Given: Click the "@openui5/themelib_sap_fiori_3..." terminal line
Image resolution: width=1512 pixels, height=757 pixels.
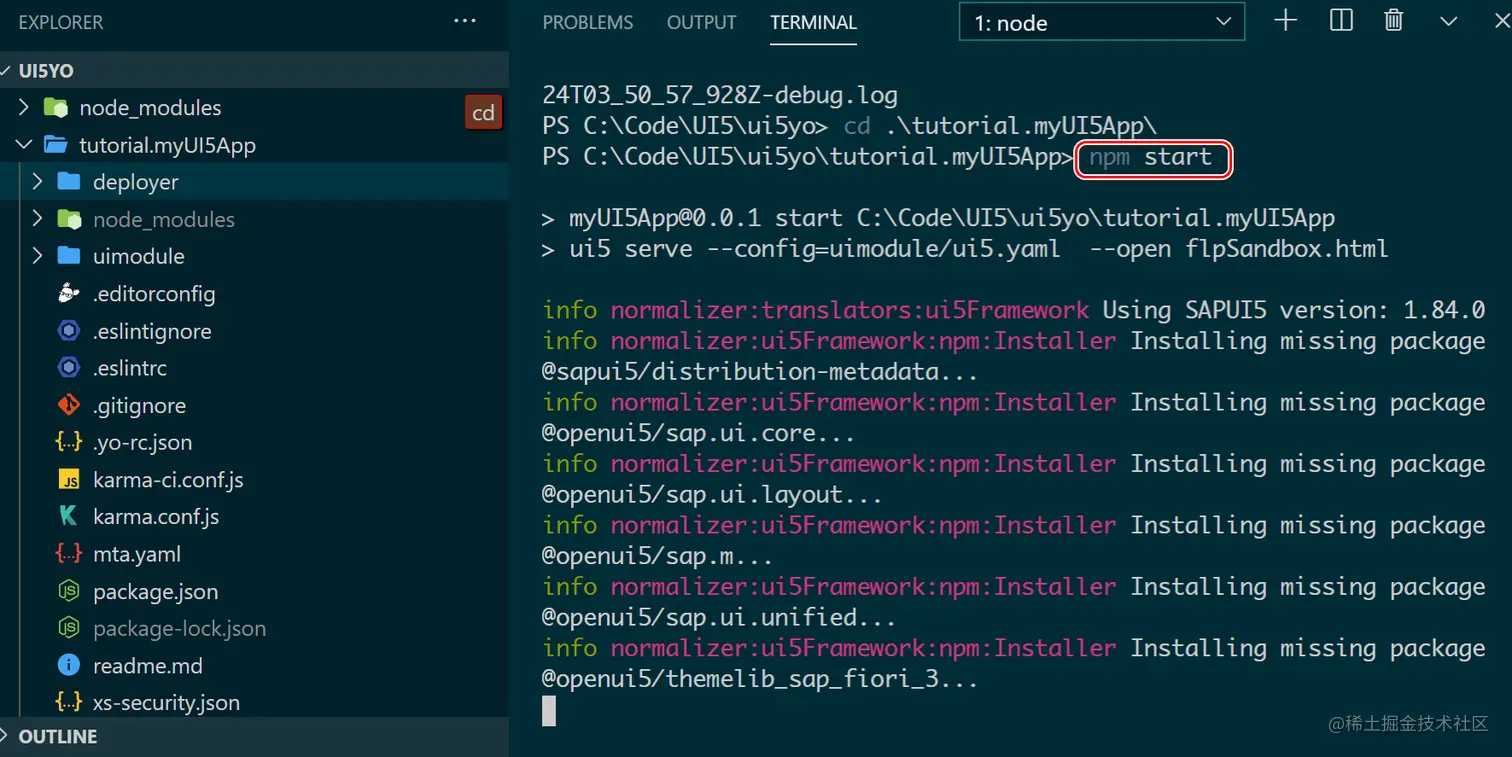Looking at the screenshot, I should (760, 679).
